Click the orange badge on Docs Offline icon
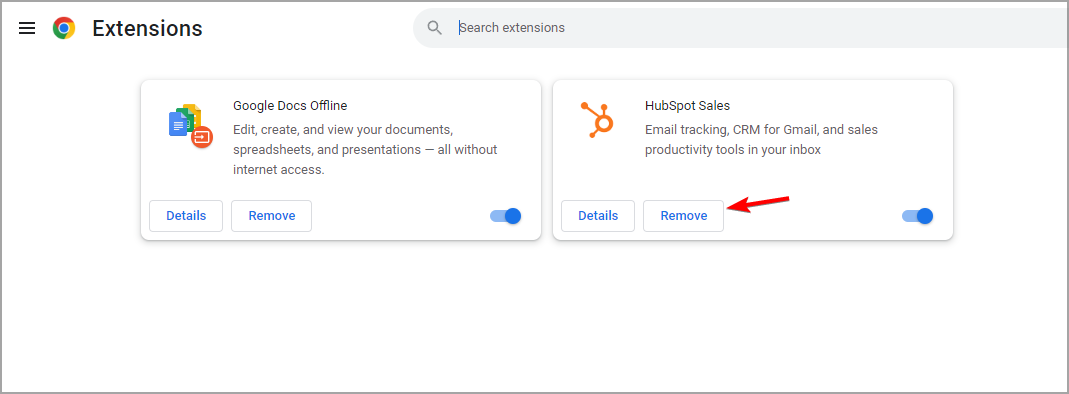1069x394 pixels. (202, 137)
